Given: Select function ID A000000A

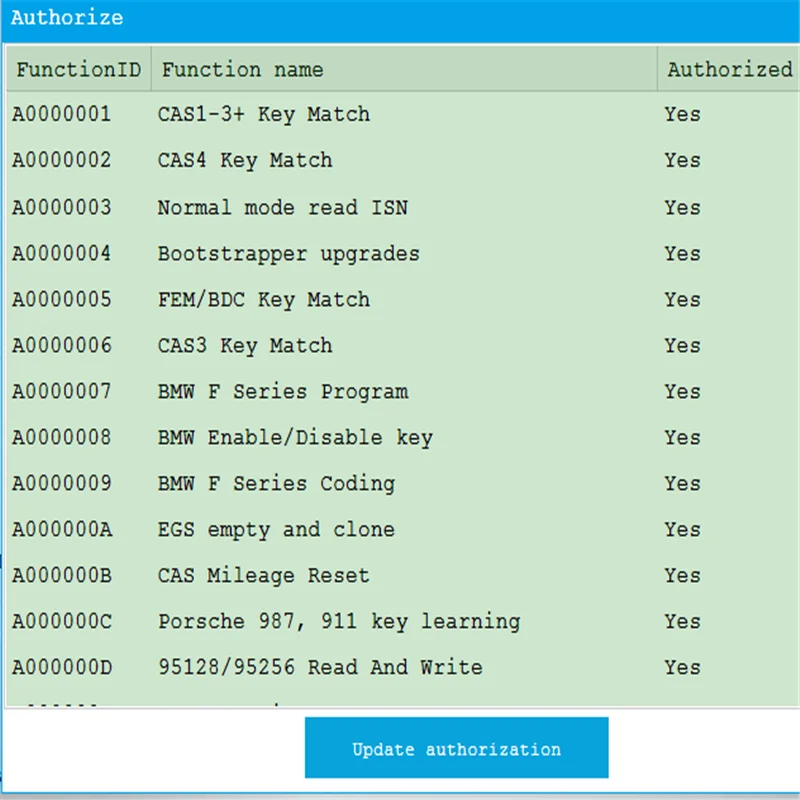Looking at the screenshot, I should point(62,530).
